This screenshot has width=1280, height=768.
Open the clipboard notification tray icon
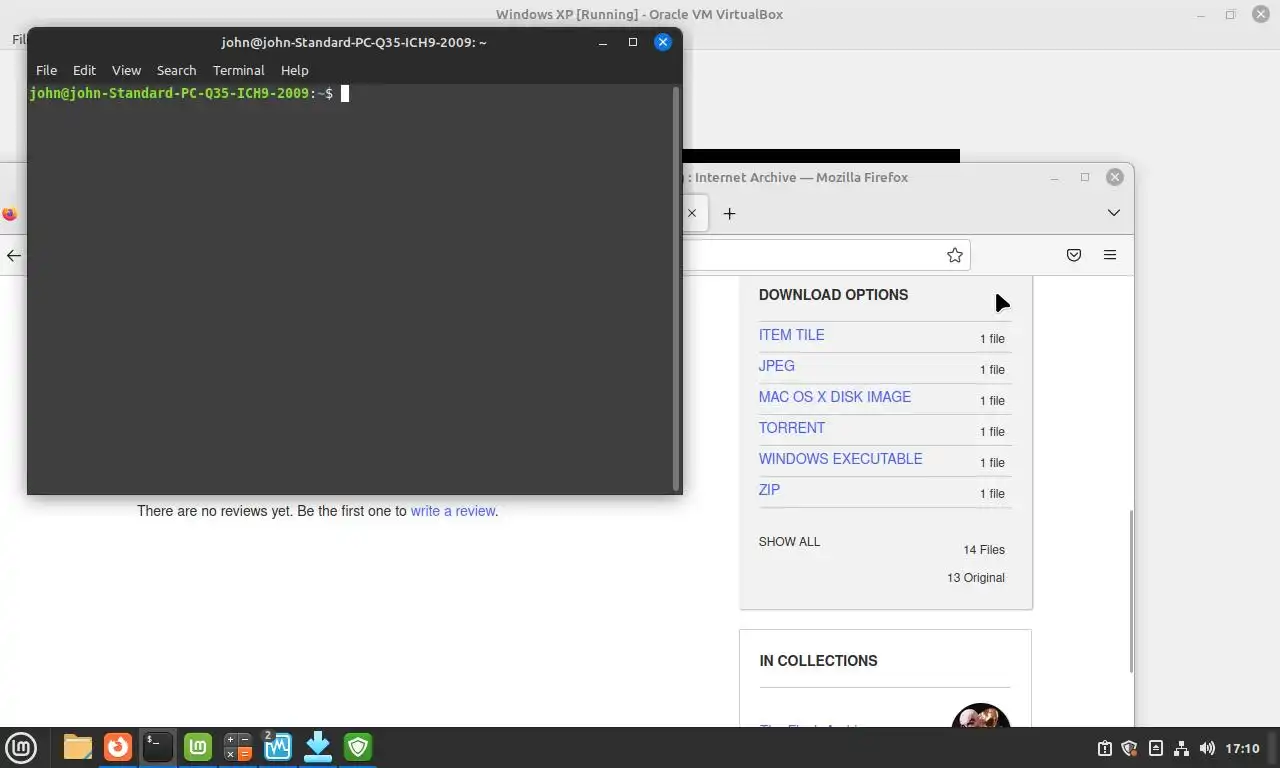(x=1105, y=748)
